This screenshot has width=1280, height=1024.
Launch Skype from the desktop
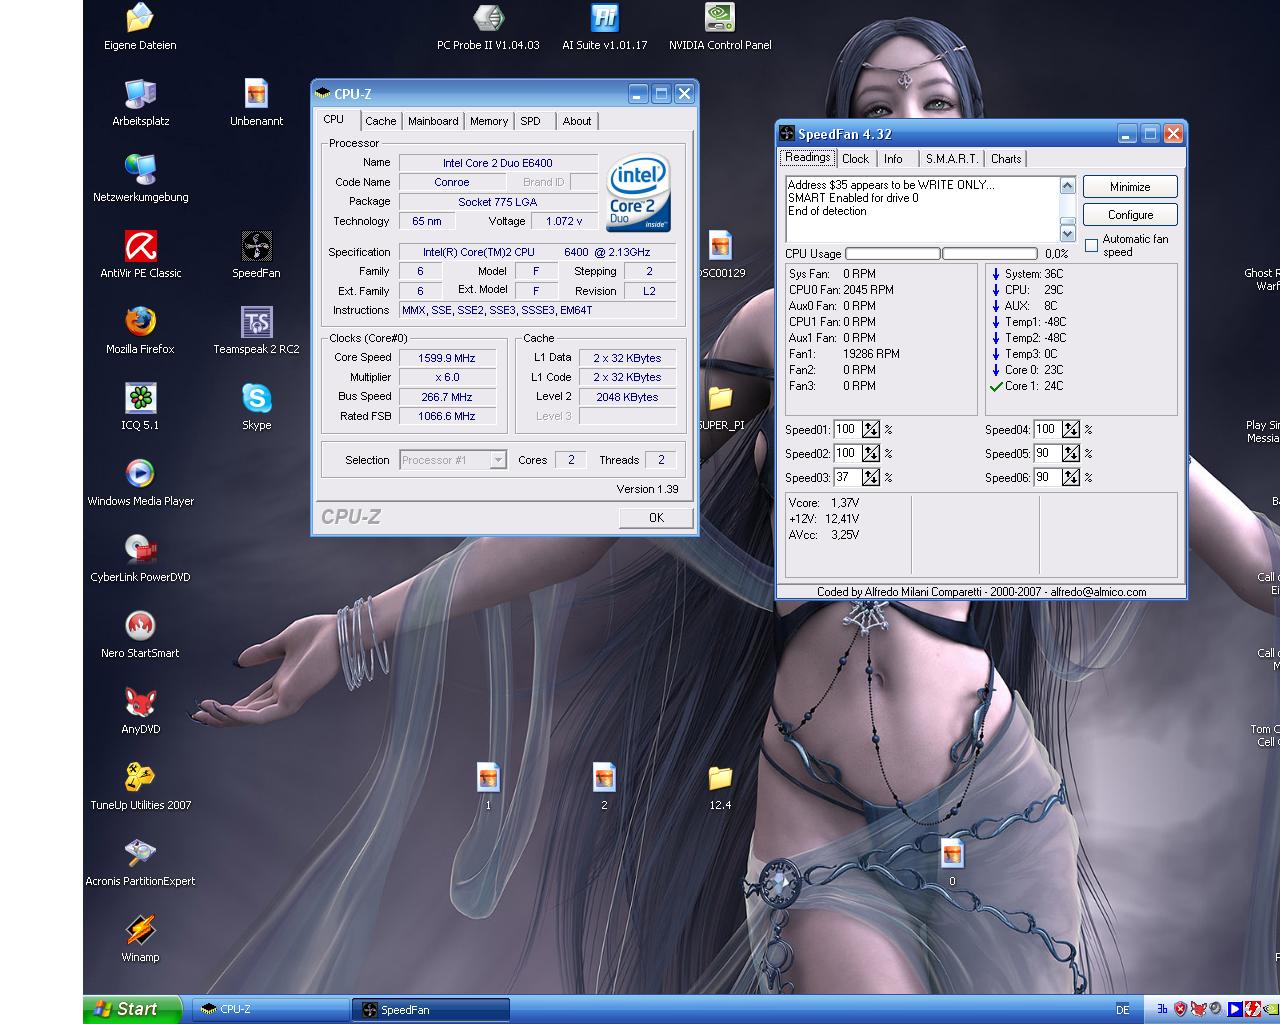point(256,407)
